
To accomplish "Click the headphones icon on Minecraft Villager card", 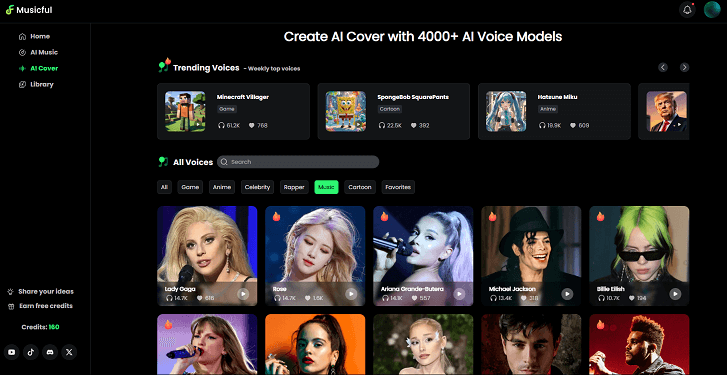I will pyautogui.click(x=221, y=125).
